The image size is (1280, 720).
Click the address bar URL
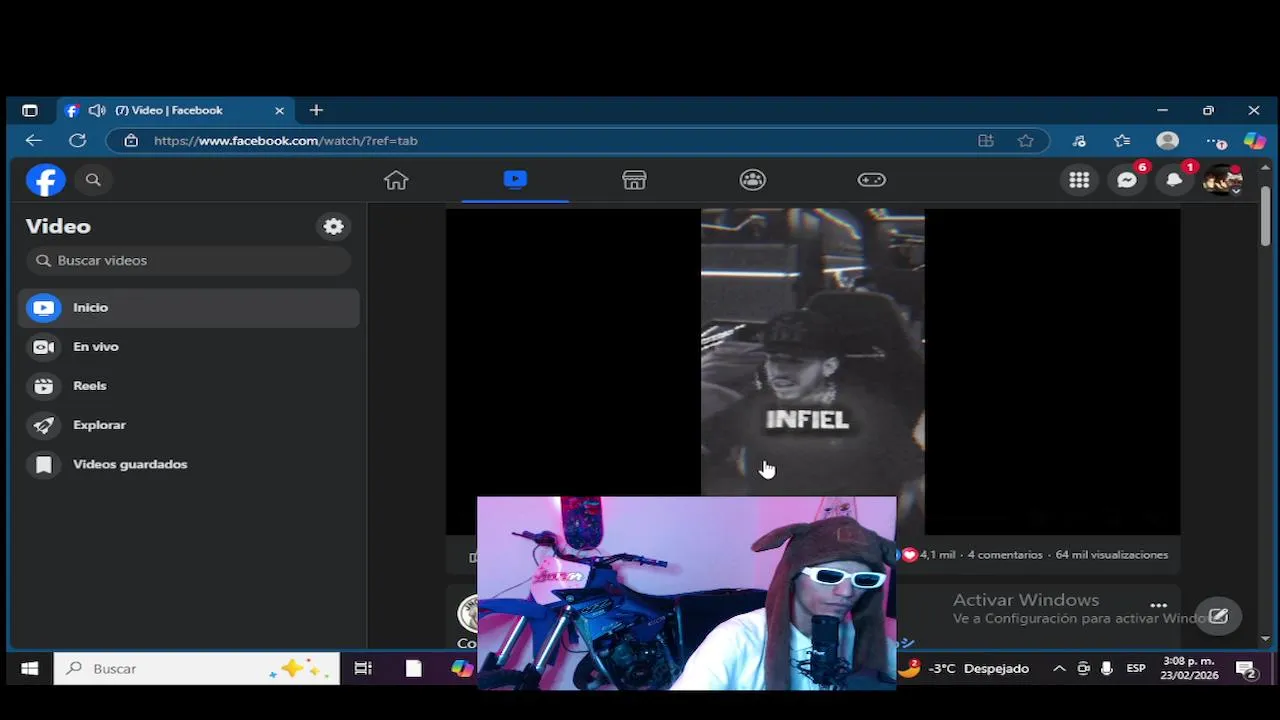(286, 141)
